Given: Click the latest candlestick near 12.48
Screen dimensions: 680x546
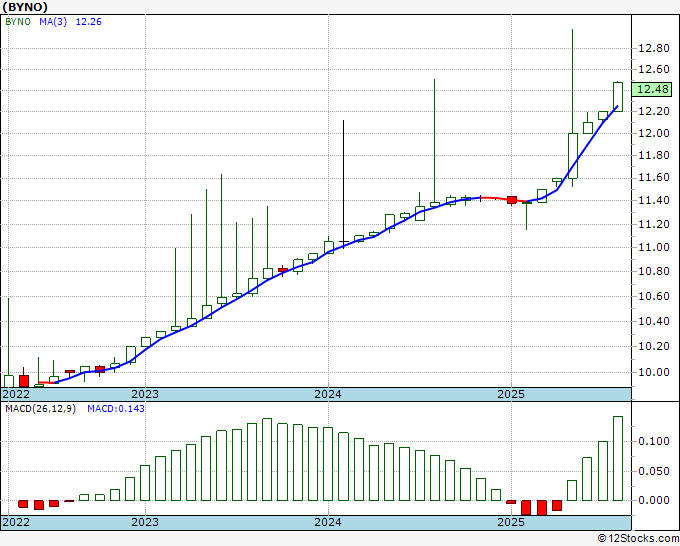Looking at the screenshot, I should [618, 97].
